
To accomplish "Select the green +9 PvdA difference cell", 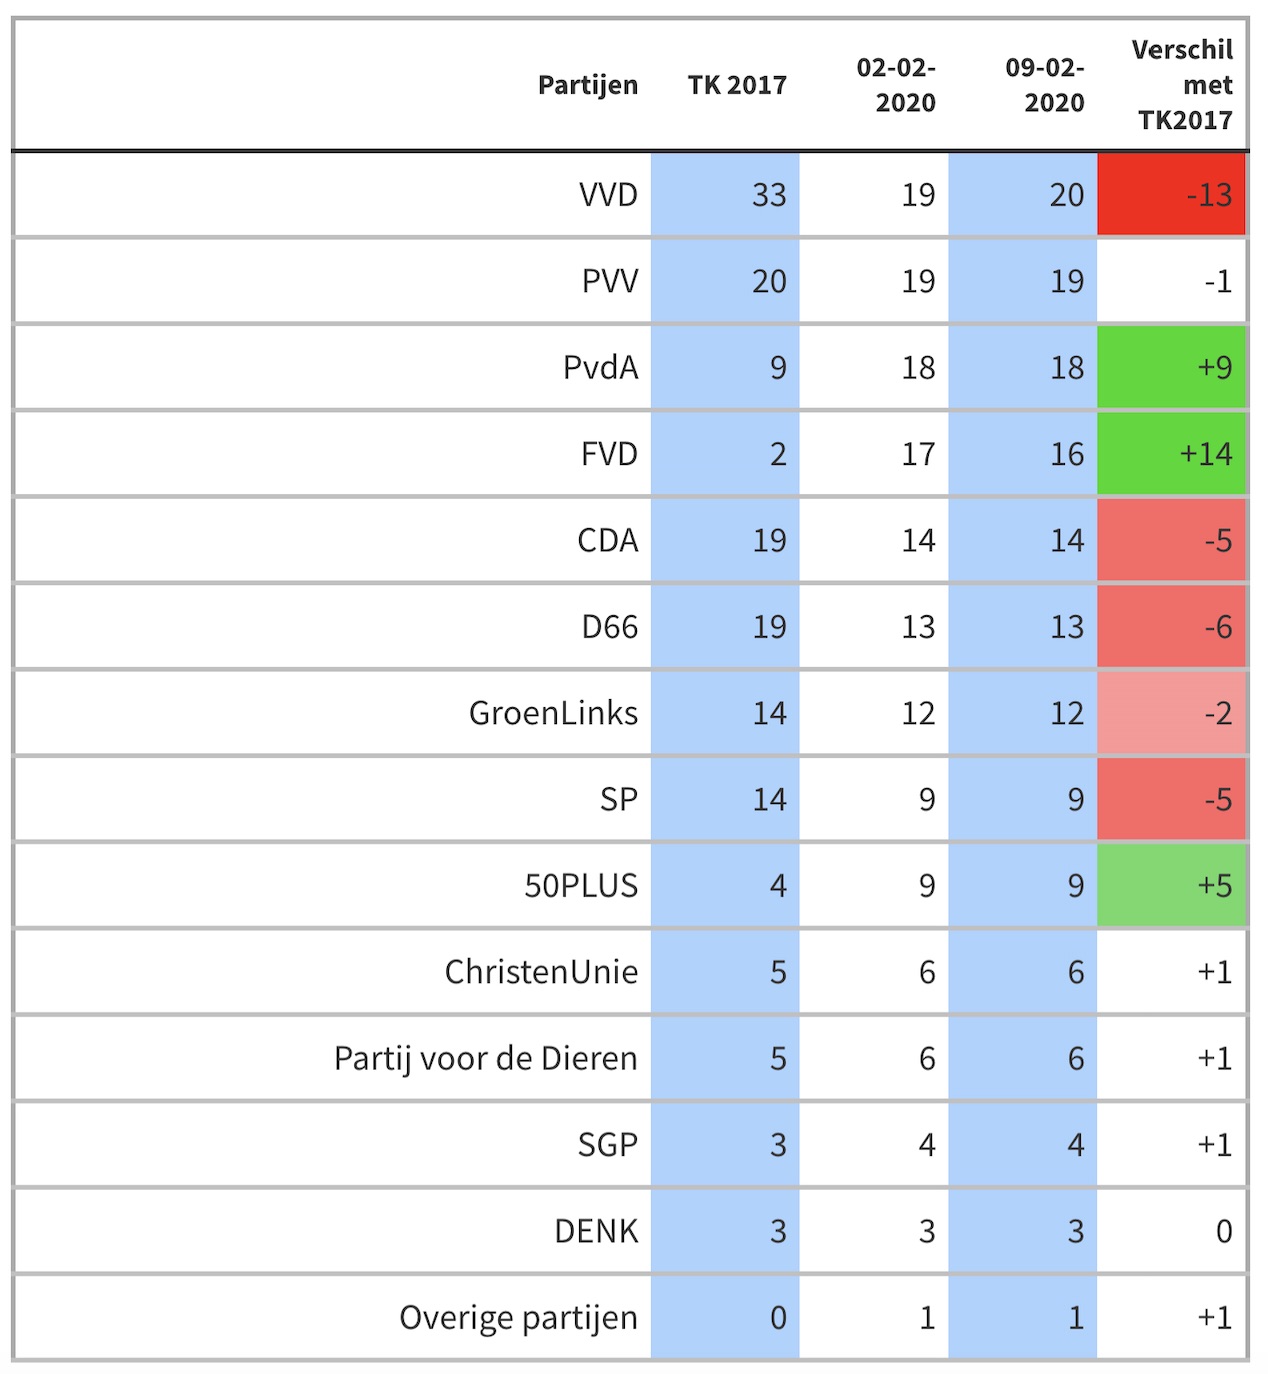I will tap(1172, 368).
